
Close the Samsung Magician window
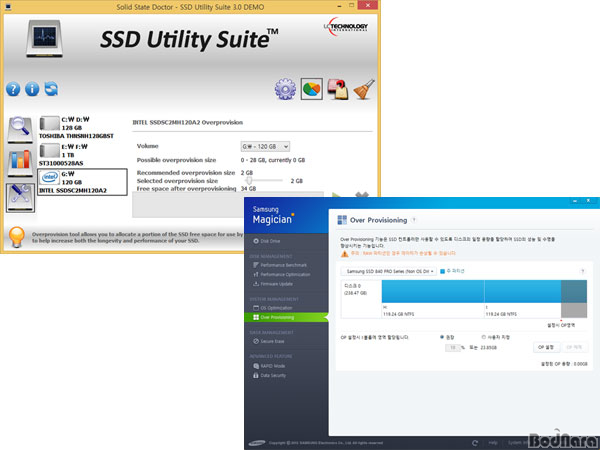pos(588,201)
